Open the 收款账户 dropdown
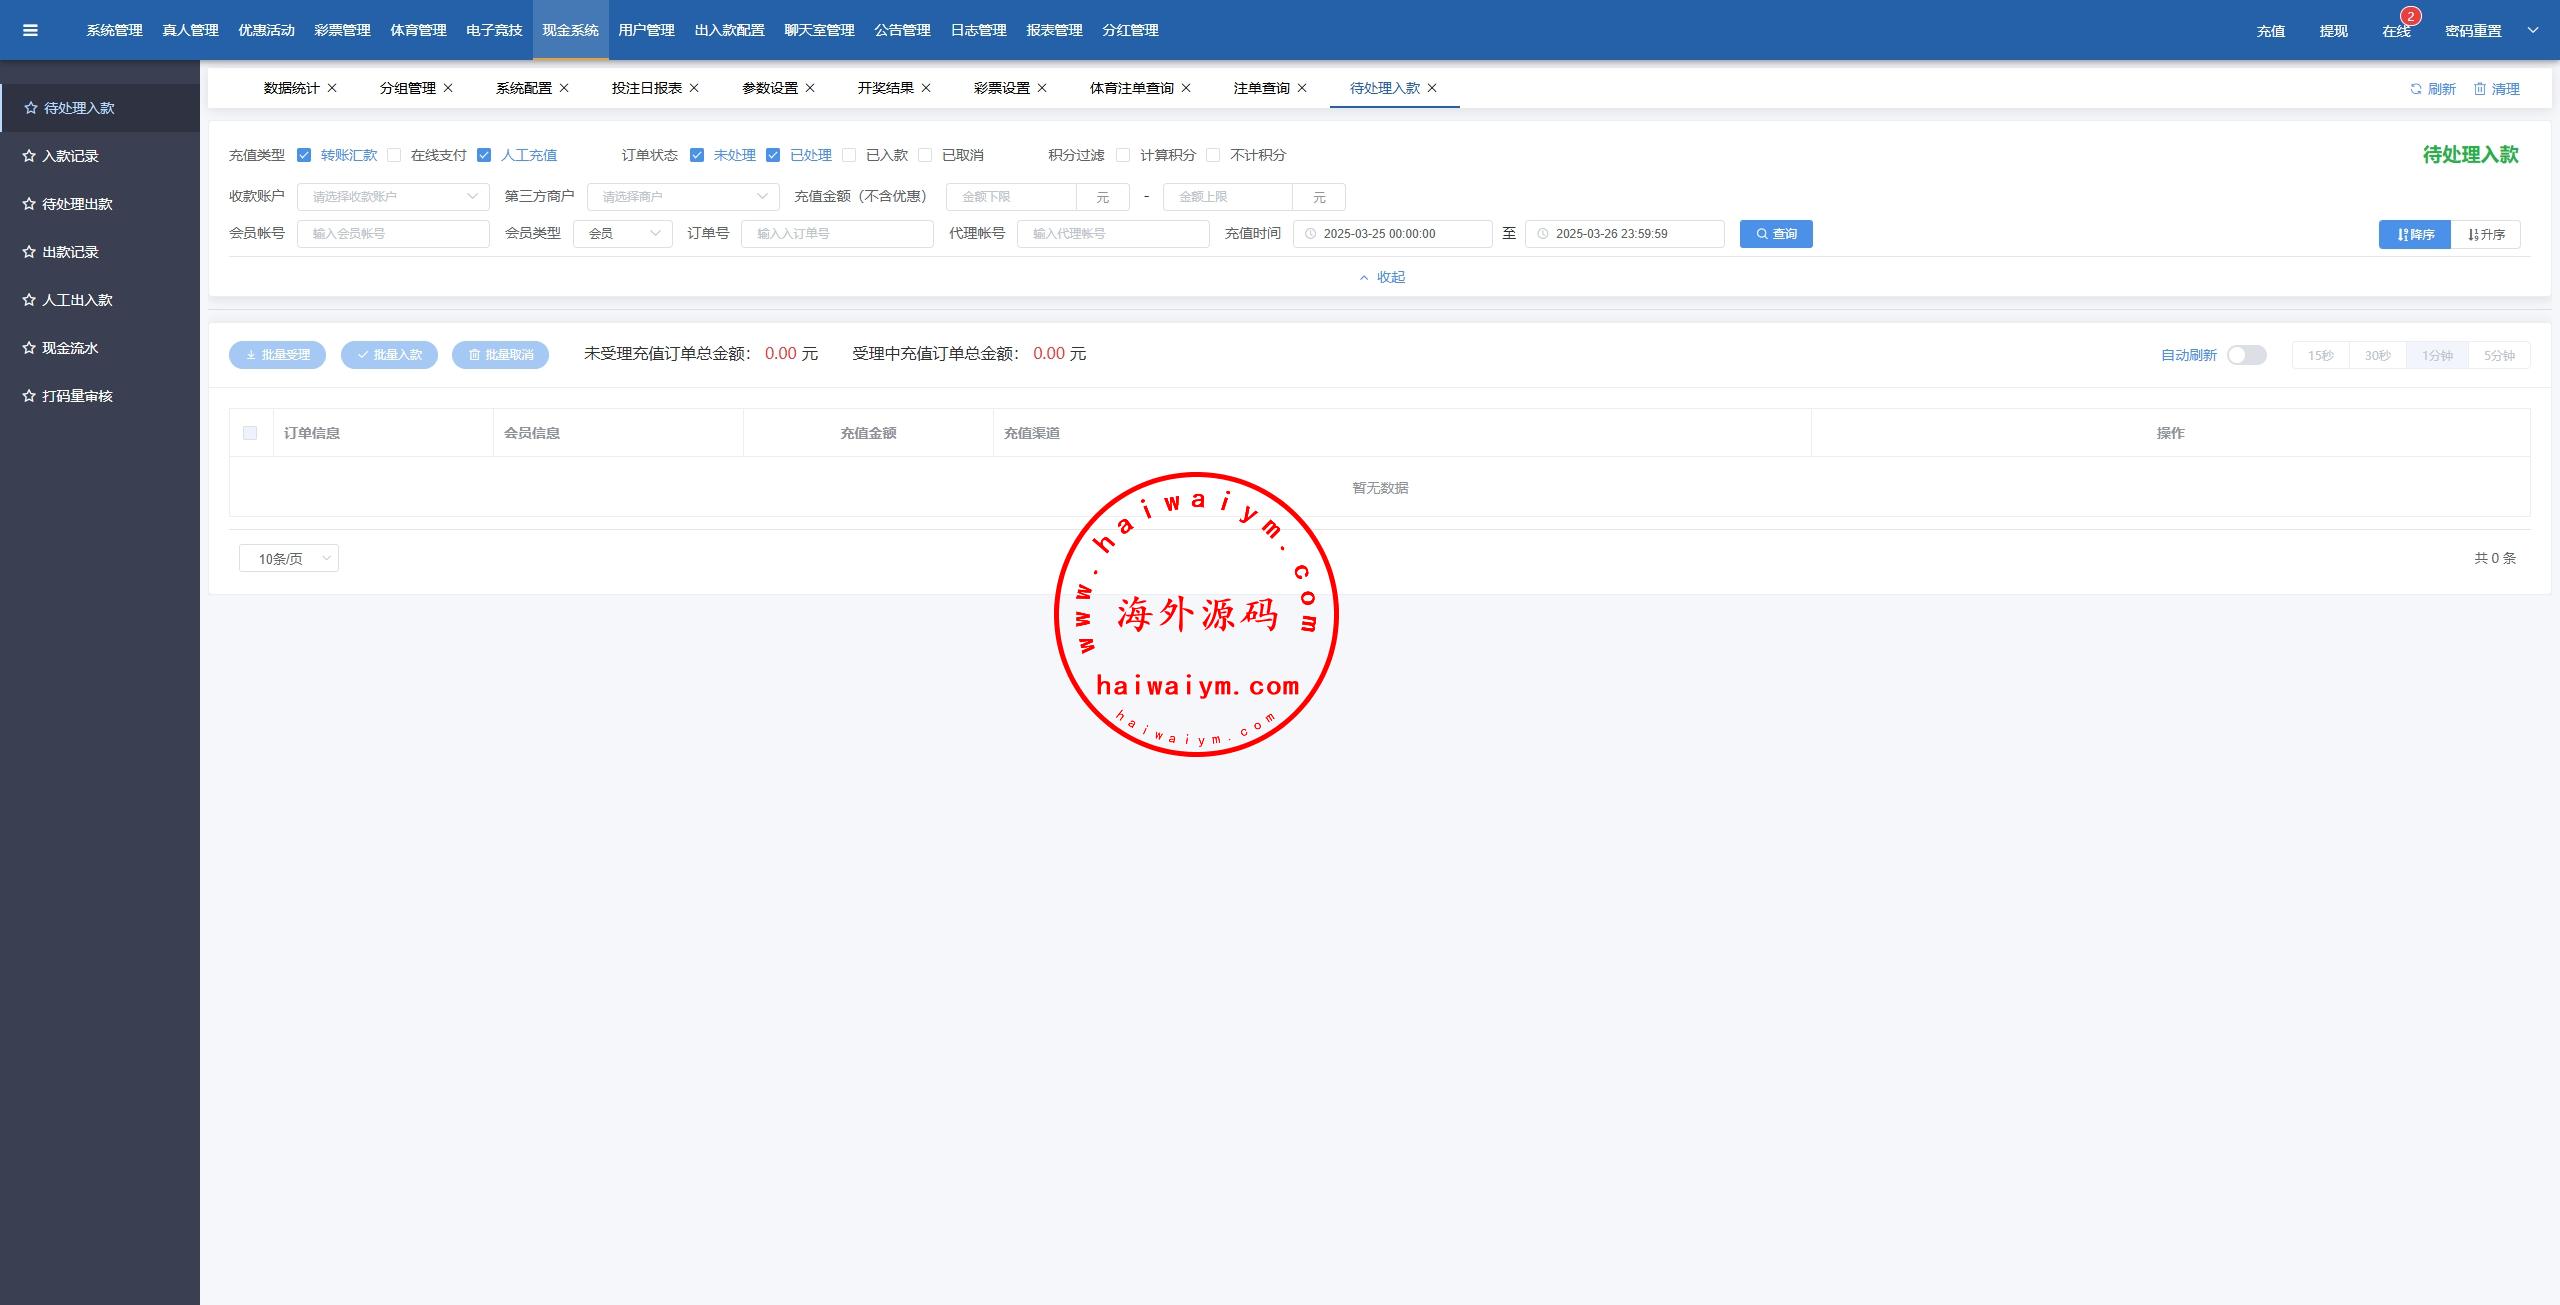The width and height of the screenshot is (2560, 1305). pyautogui.click(x=392, y=197)
